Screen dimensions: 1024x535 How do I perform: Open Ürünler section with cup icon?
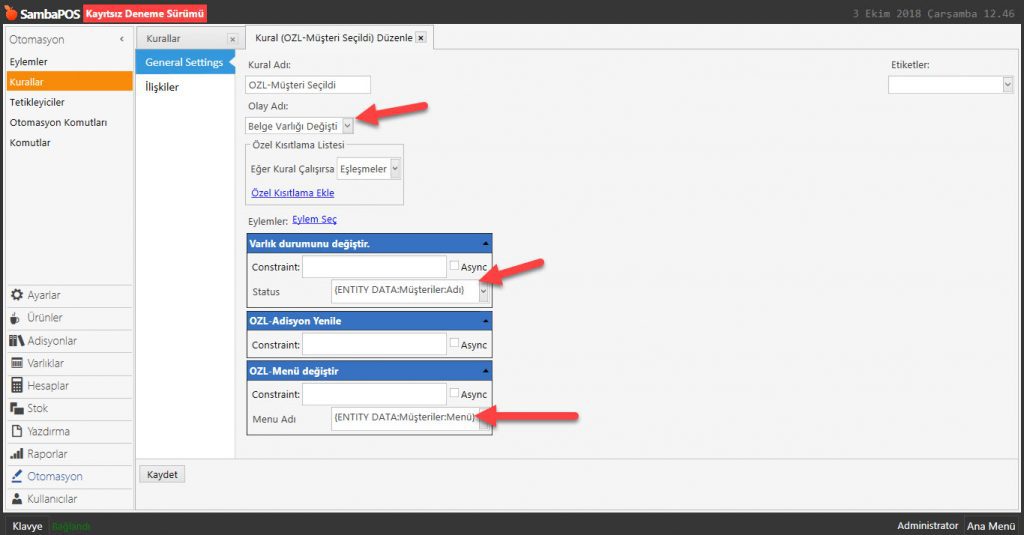pyautogui.click(x=44, y=318)
